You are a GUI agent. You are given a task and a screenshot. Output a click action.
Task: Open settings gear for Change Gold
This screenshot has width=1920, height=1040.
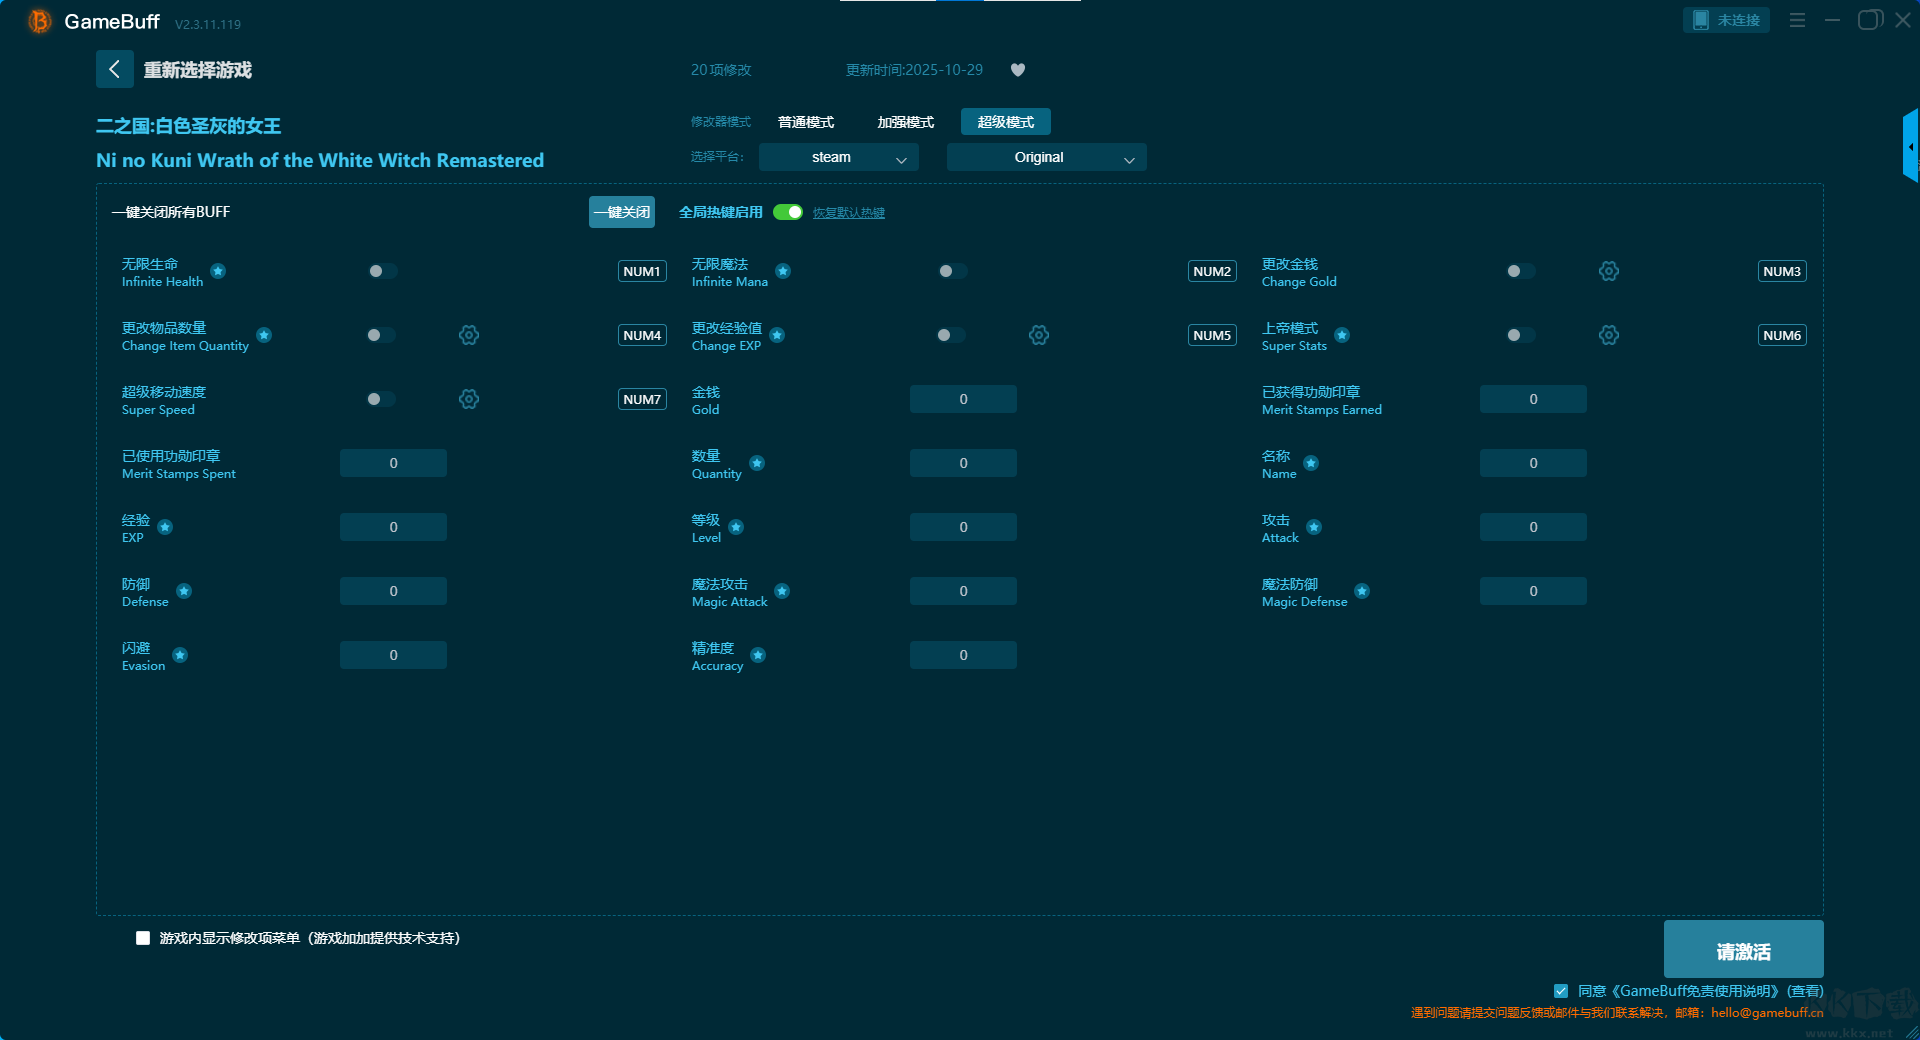coord(1608,271)
